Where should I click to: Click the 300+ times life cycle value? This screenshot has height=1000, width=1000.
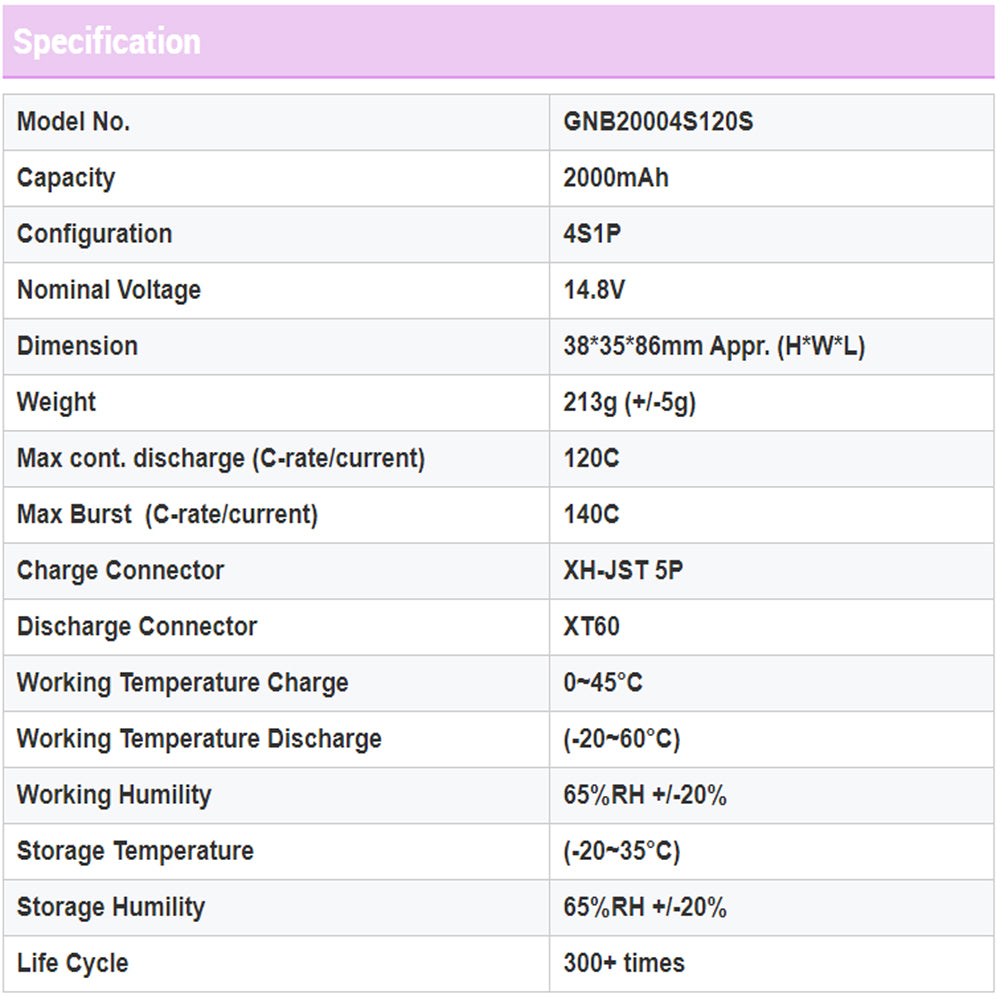[x=624, y=963]
